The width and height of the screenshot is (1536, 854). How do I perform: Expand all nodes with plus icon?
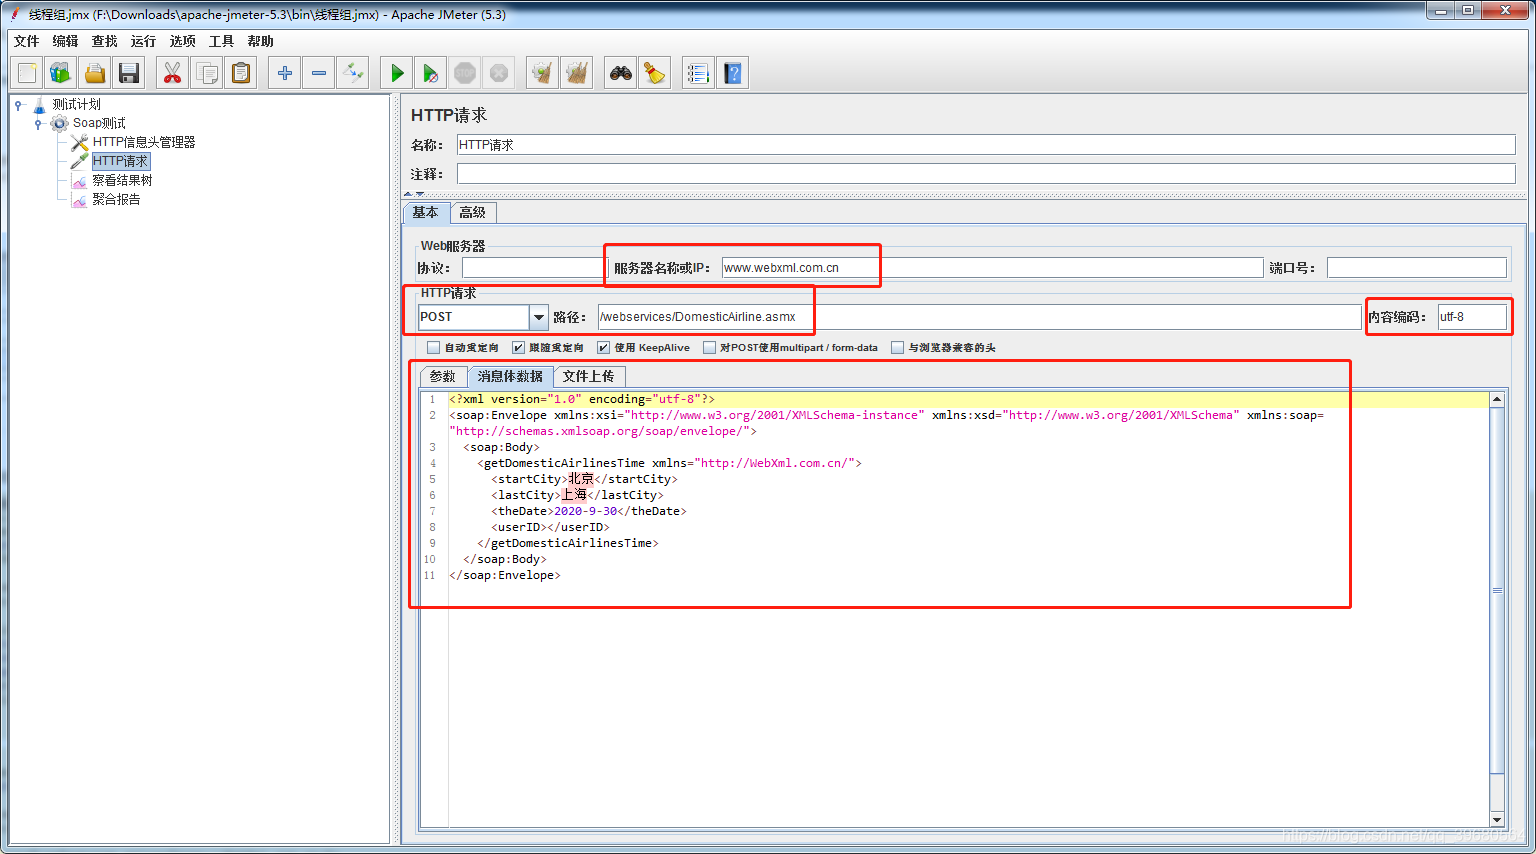pos(285,73)
